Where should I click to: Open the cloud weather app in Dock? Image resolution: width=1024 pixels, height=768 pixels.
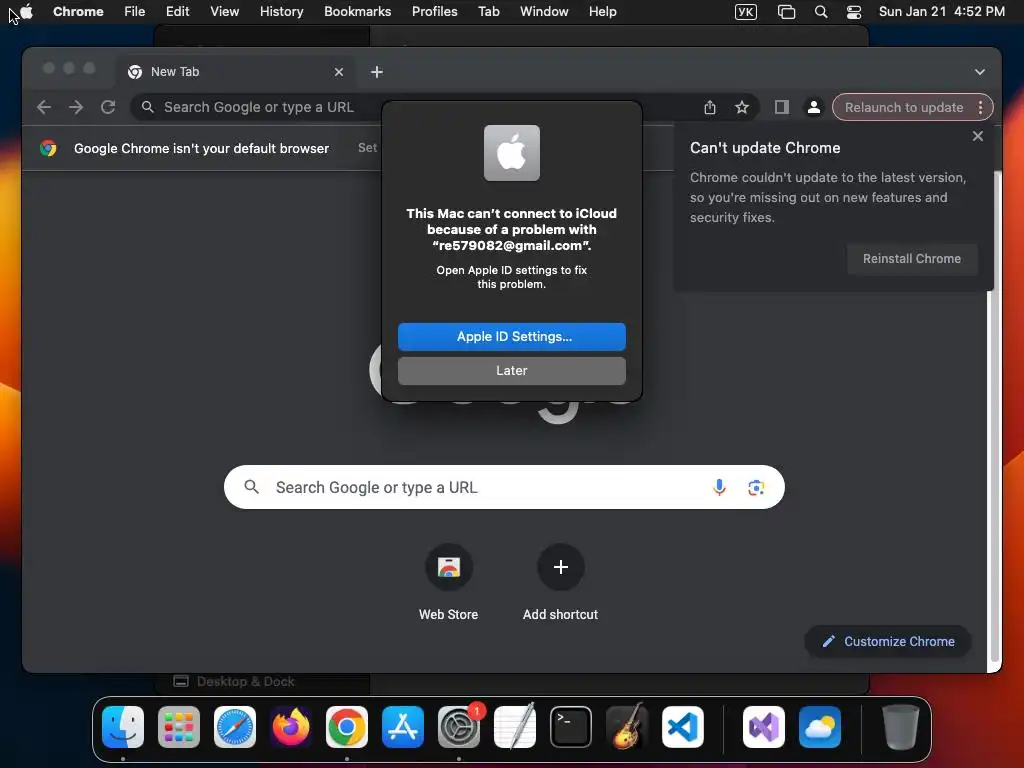(820, 727)
